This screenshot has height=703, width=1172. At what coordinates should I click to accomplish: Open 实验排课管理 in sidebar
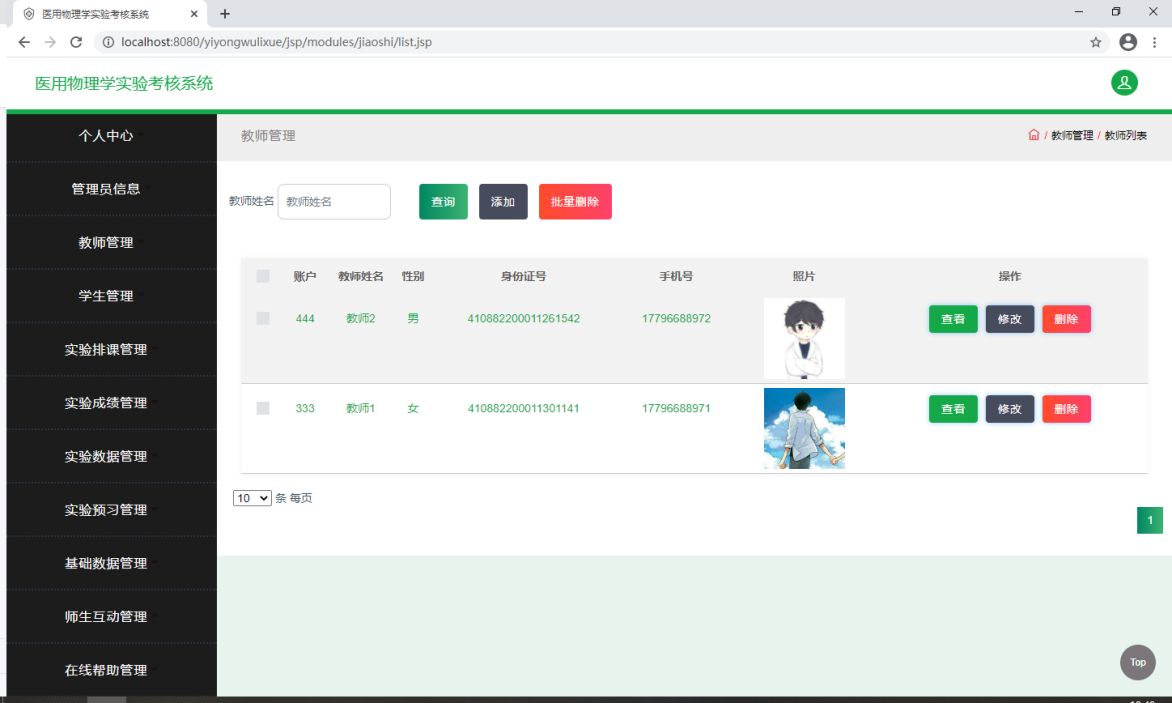pos(106,350)
